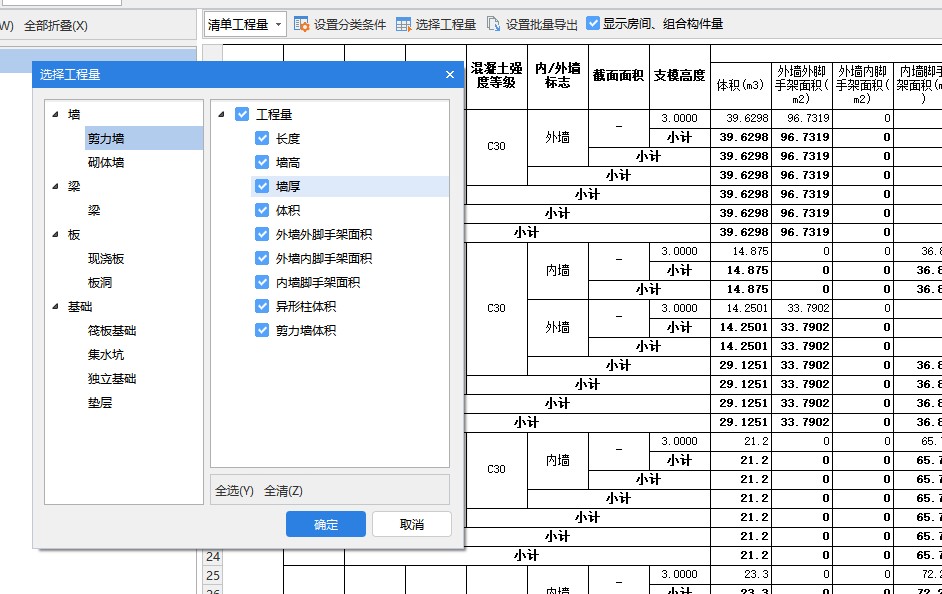Uncheck 内墙脚手架面积 checkbox

click(262, 282)
